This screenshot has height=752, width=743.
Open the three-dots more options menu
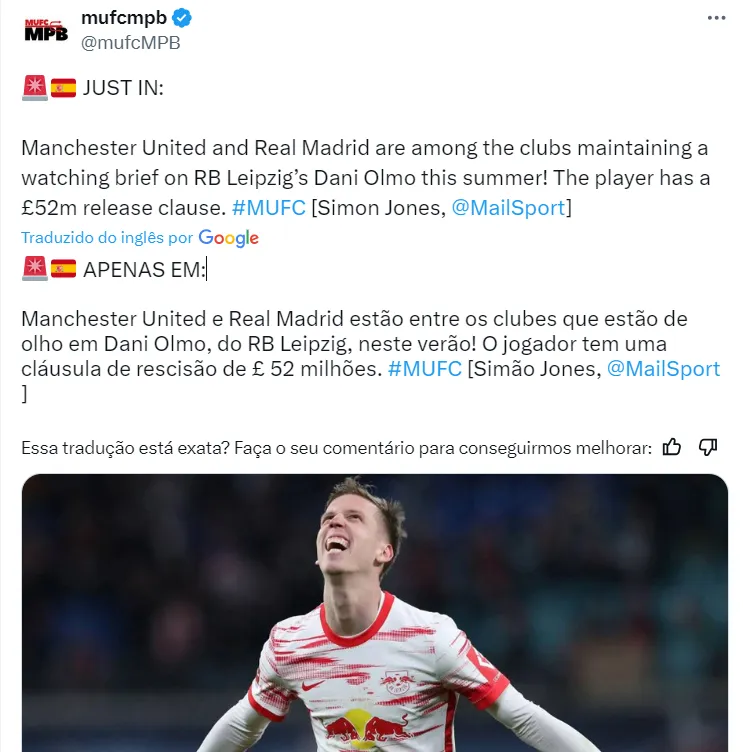[716, 18]
